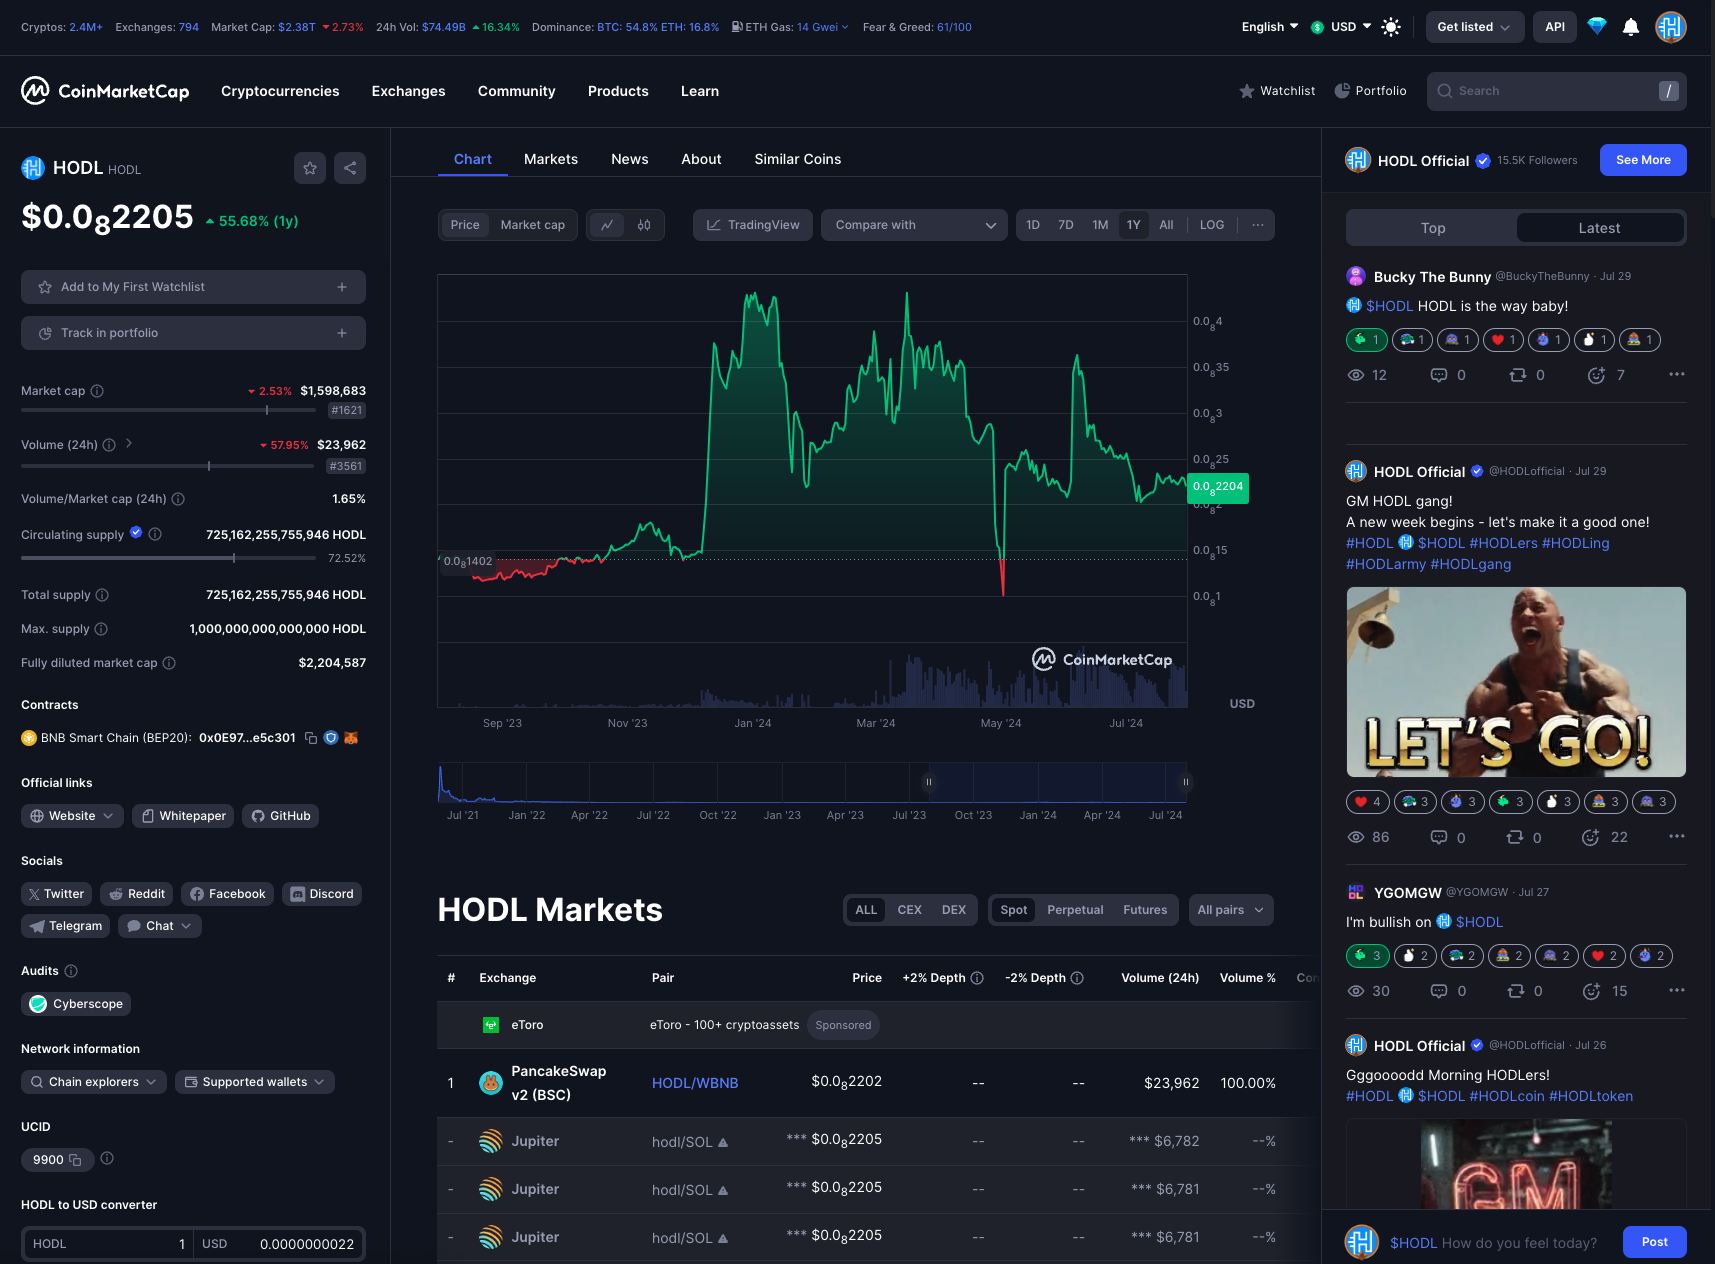
Task: Expand Website links dropdown
Action: pyautogui.click(x=72, y=816)
